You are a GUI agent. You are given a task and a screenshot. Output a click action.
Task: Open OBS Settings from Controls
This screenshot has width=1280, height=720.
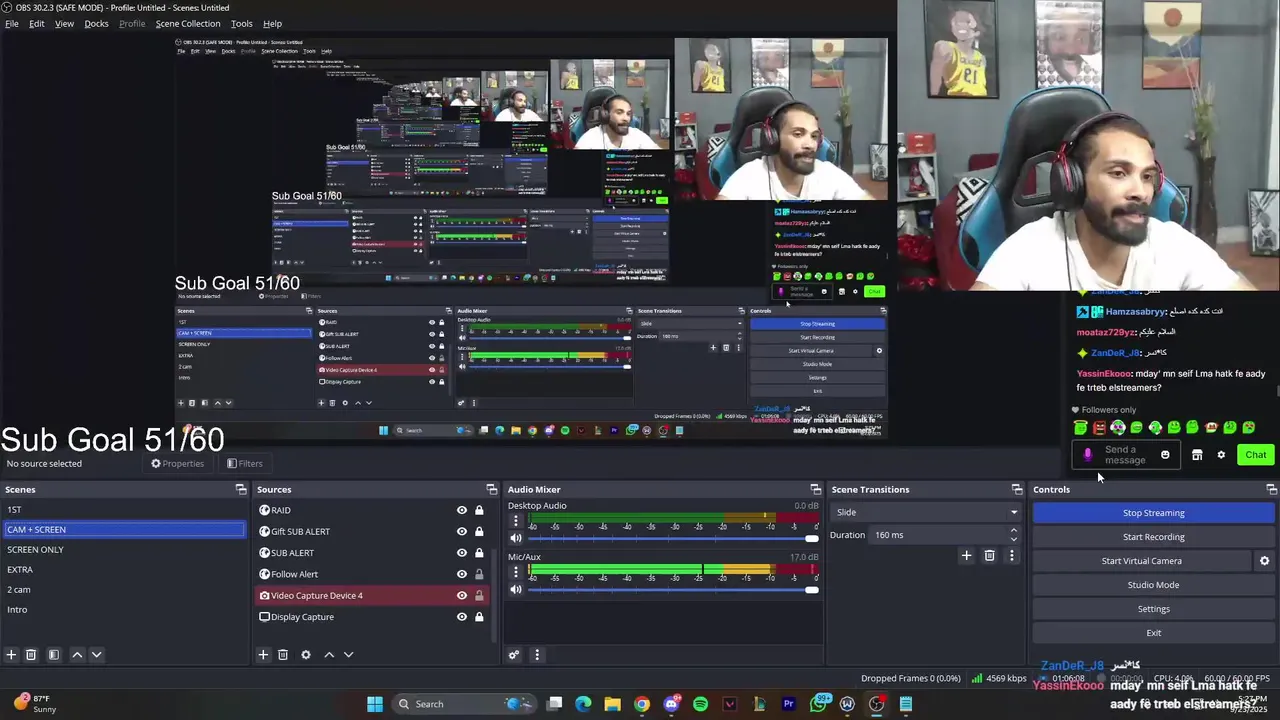(x=1153, y=609)
